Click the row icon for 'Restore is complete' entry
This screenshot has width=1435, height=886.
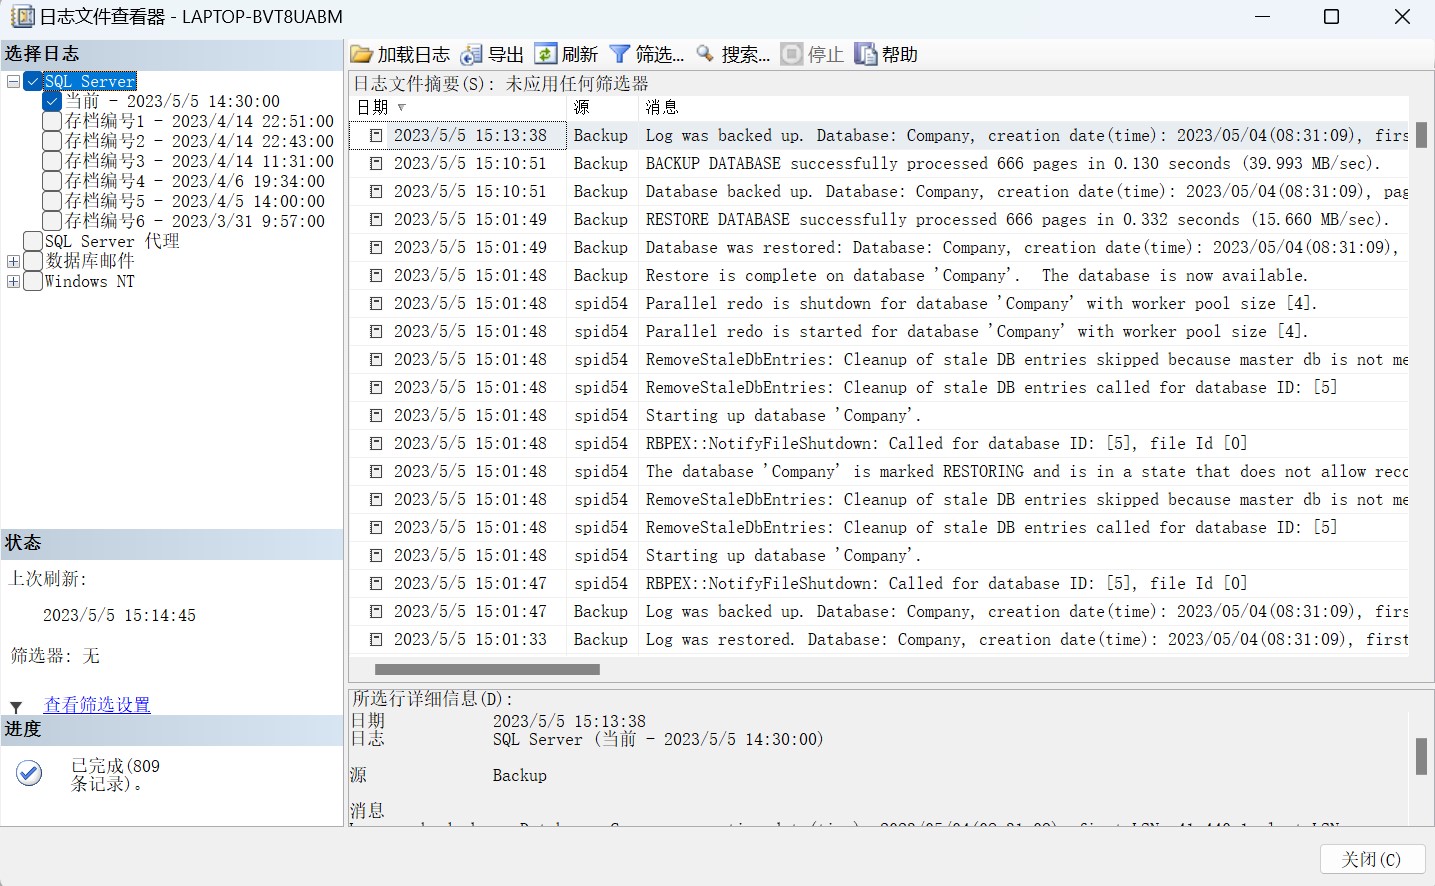click(376, 275)
